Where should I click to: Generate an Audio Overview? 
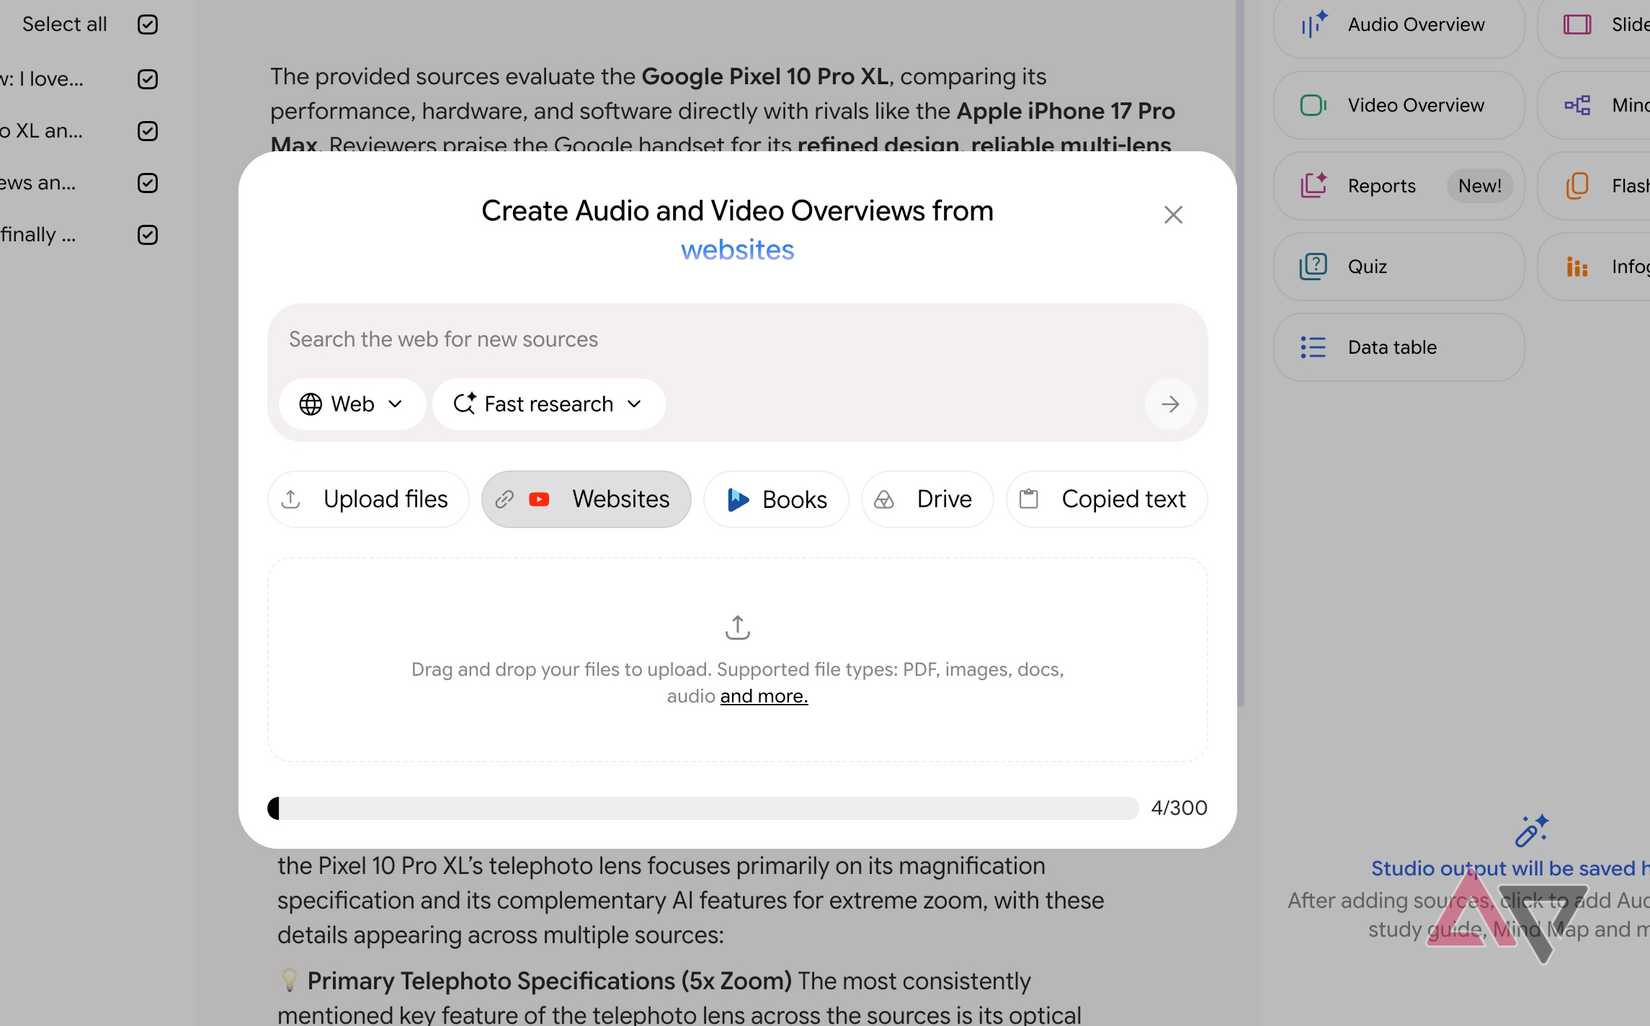pos(1399,25)
